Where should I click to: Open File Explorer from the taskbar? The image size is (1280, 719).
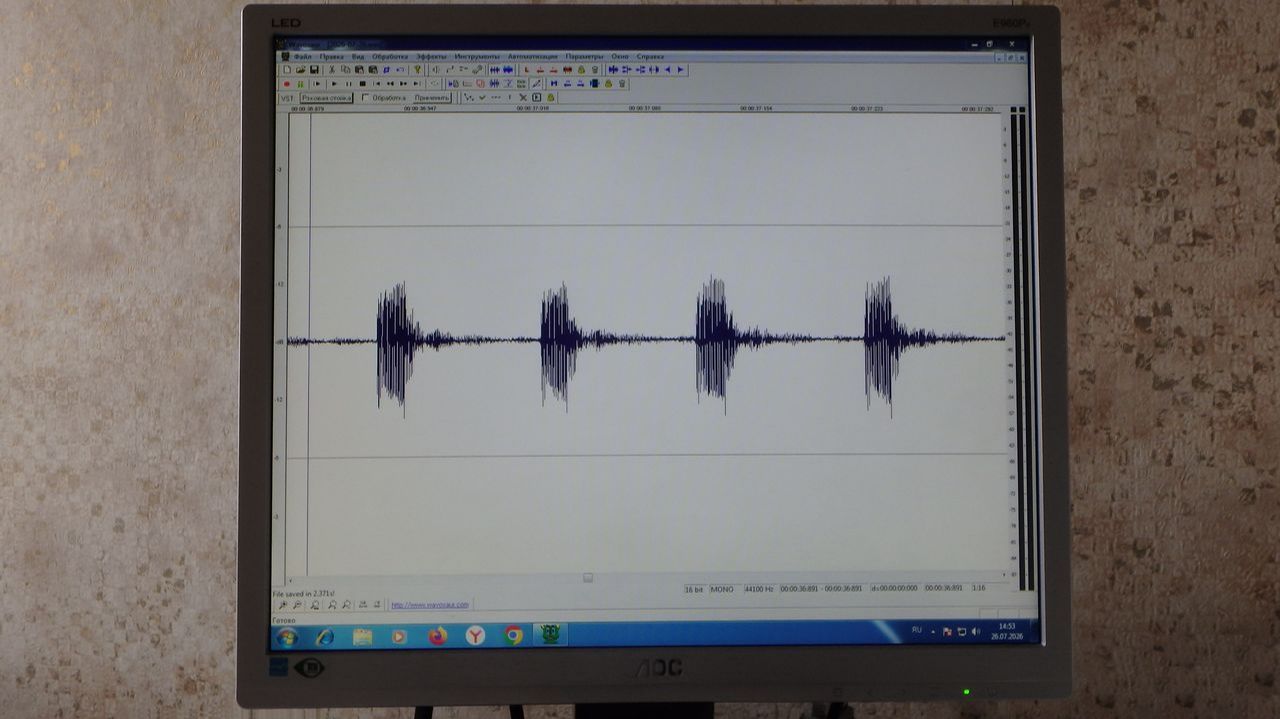[x=362, y=636]
